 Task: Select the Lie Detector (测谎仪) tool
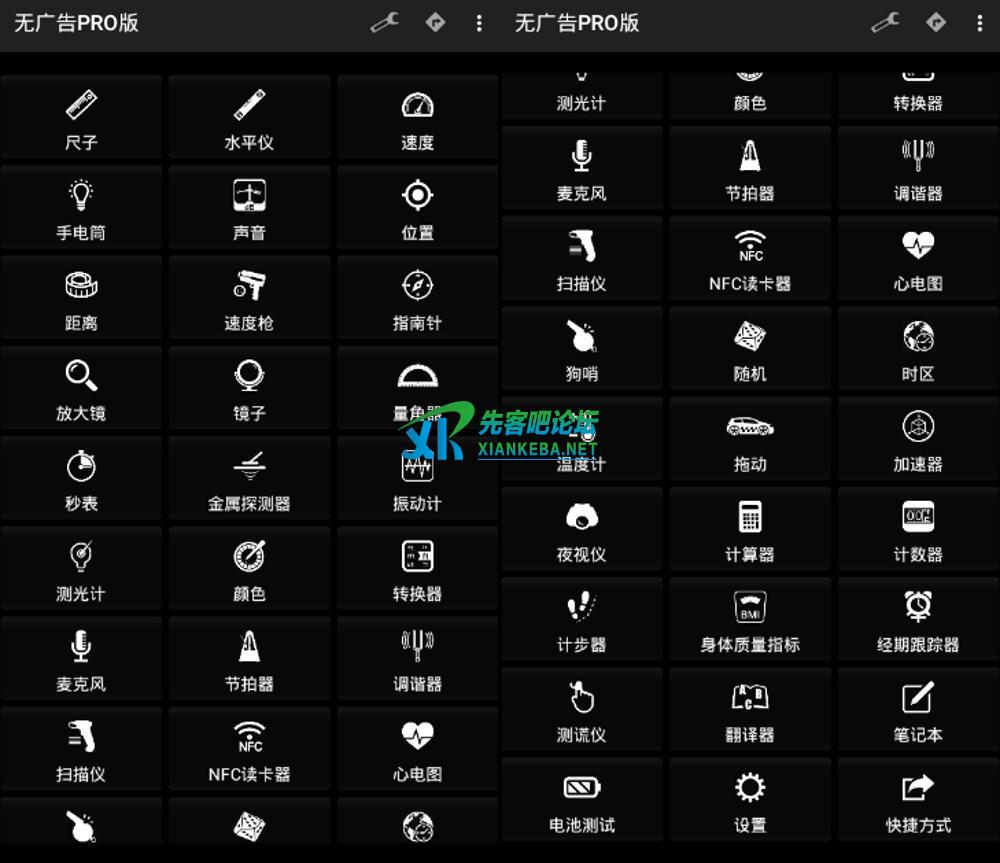(x=581, y=709)
